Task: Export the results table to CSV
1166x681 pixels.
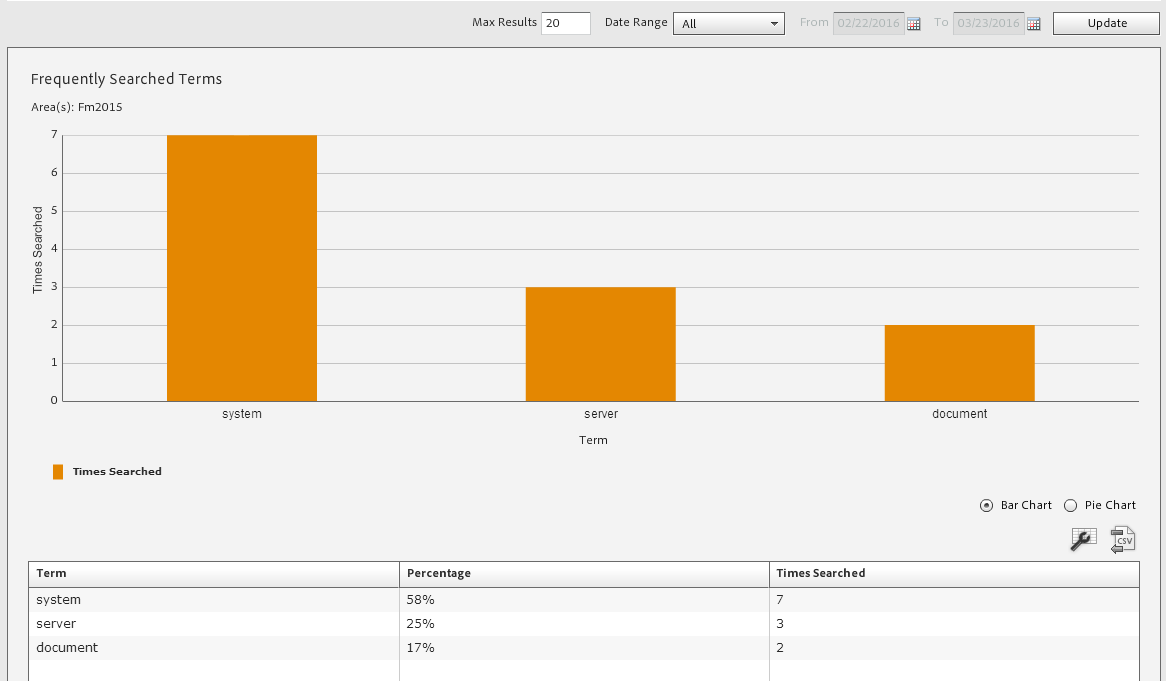Action: click(x=1123, y=539)
